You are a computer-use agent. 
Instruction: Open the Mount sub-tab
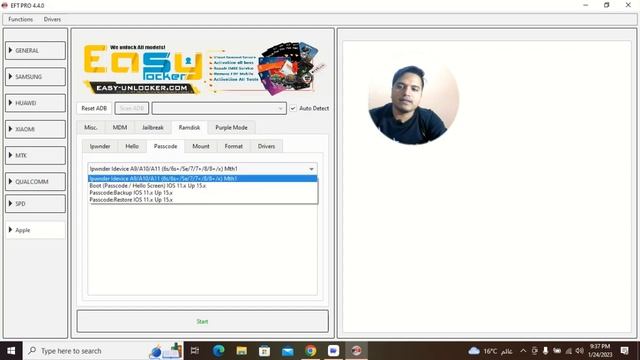(x=201, y=146)
